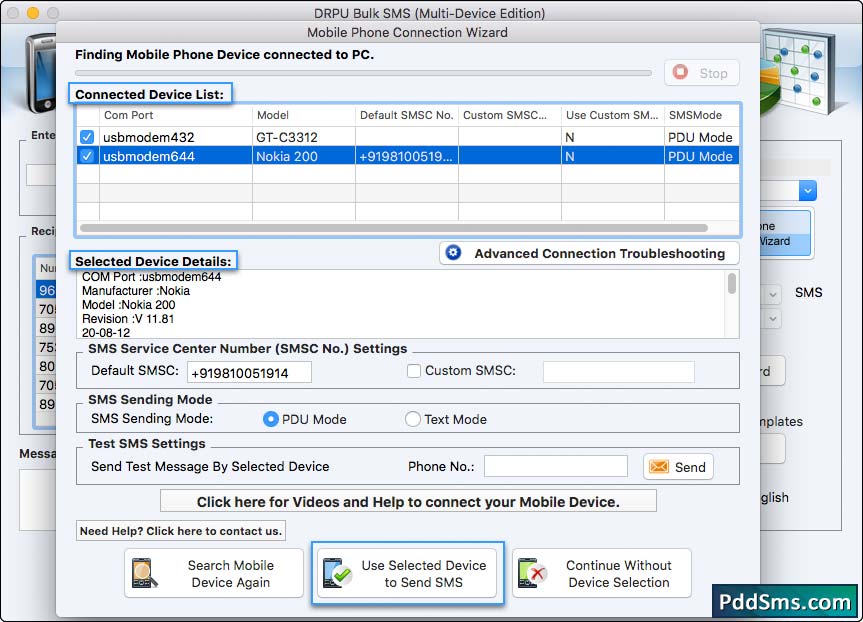This screenshot has height=622, width=863.
Task: Click Videos and Help to connect button
Action: pos(408,501)
